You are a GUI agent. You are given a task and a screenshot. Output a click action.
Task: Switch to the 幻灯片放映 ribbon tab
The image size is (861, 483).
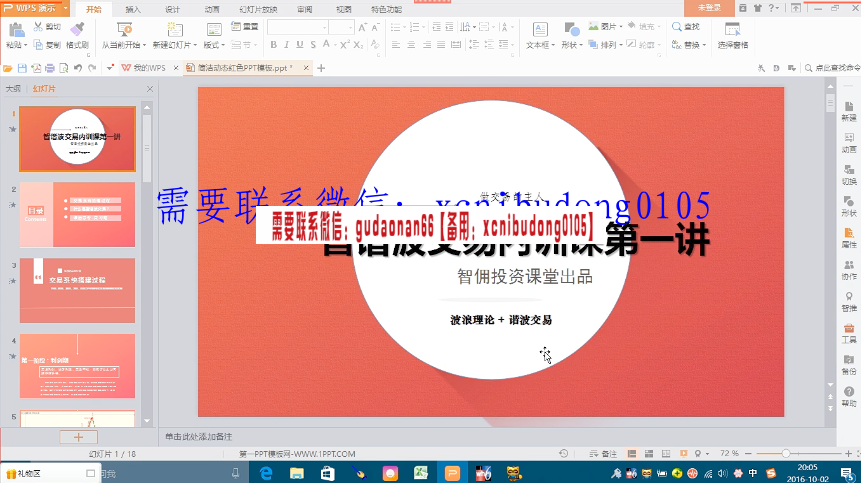(x=258, y=9)
